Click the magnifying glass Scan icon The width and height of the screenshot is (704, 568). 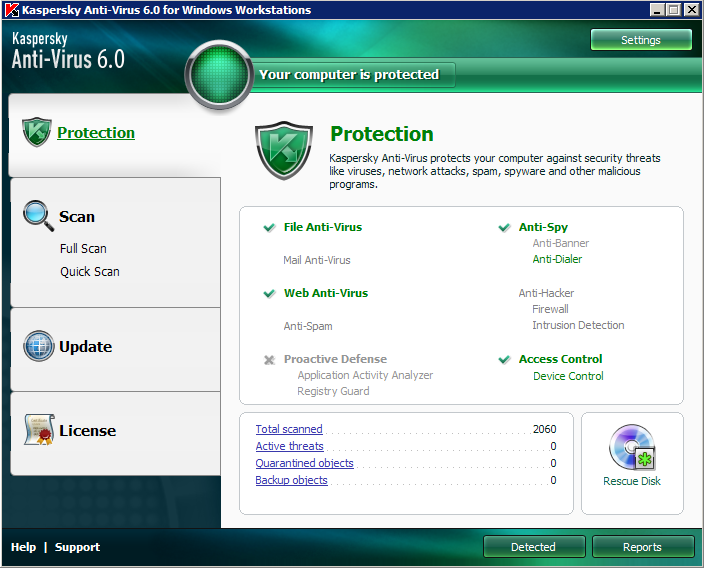point(39,216)
